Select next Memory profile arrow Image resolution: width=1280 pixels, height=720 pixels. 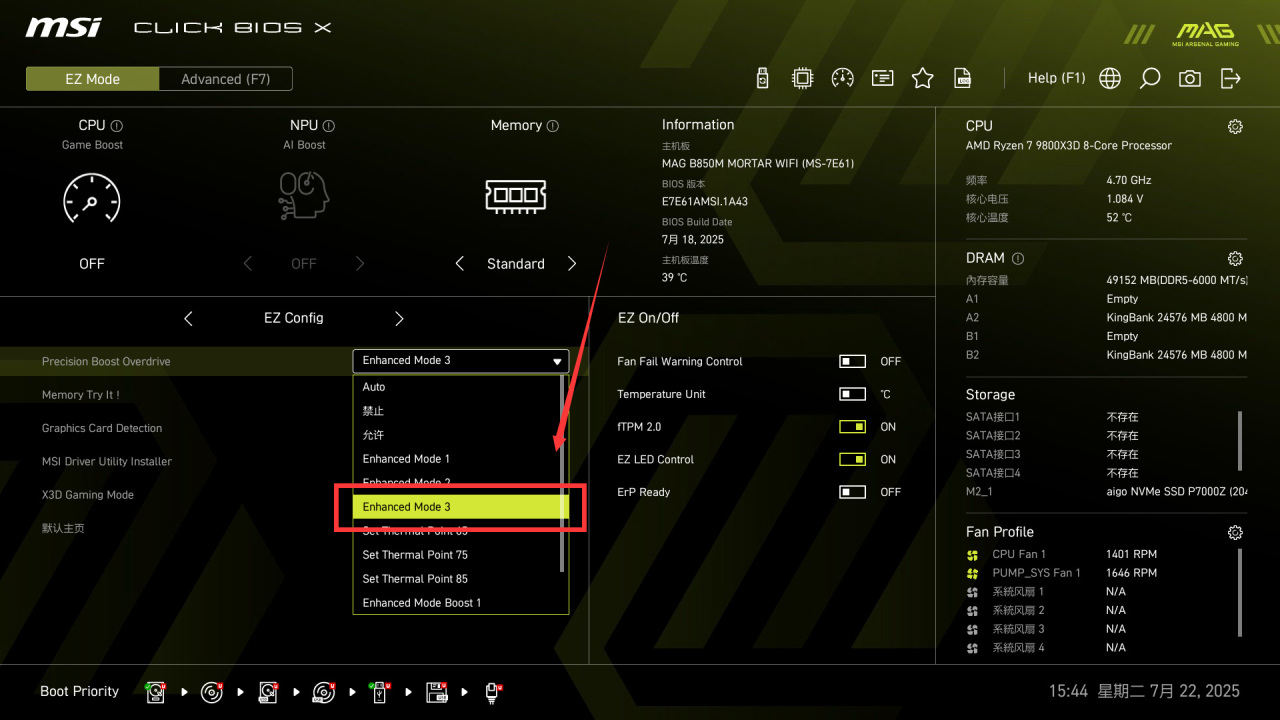point(572,264)
